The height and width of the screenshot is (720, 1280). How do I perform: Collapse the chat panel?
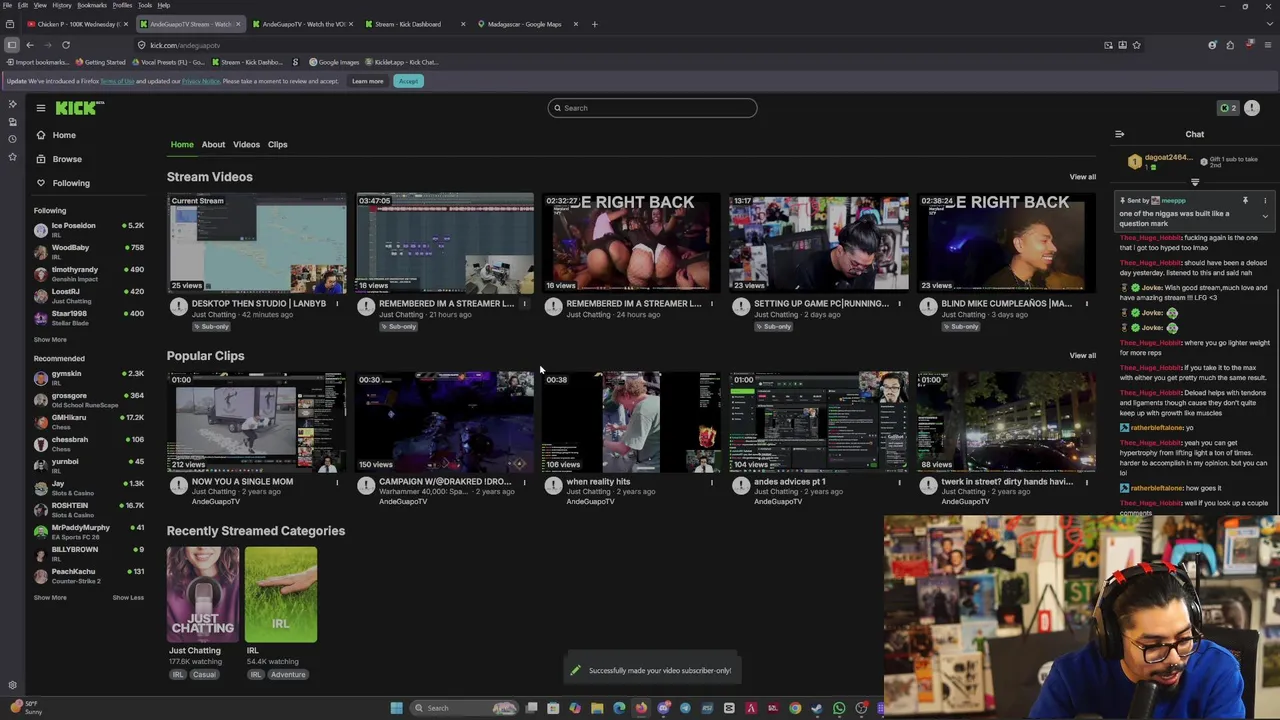[1119, 134]
